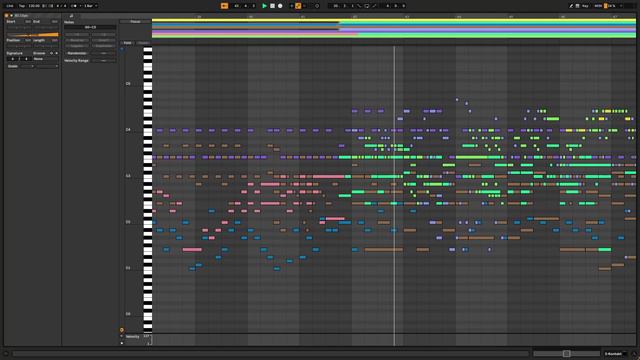The height and width of the screenshot is (360, 640).
Task: Click the clip End Set button
Action: [x=55, y=22]
